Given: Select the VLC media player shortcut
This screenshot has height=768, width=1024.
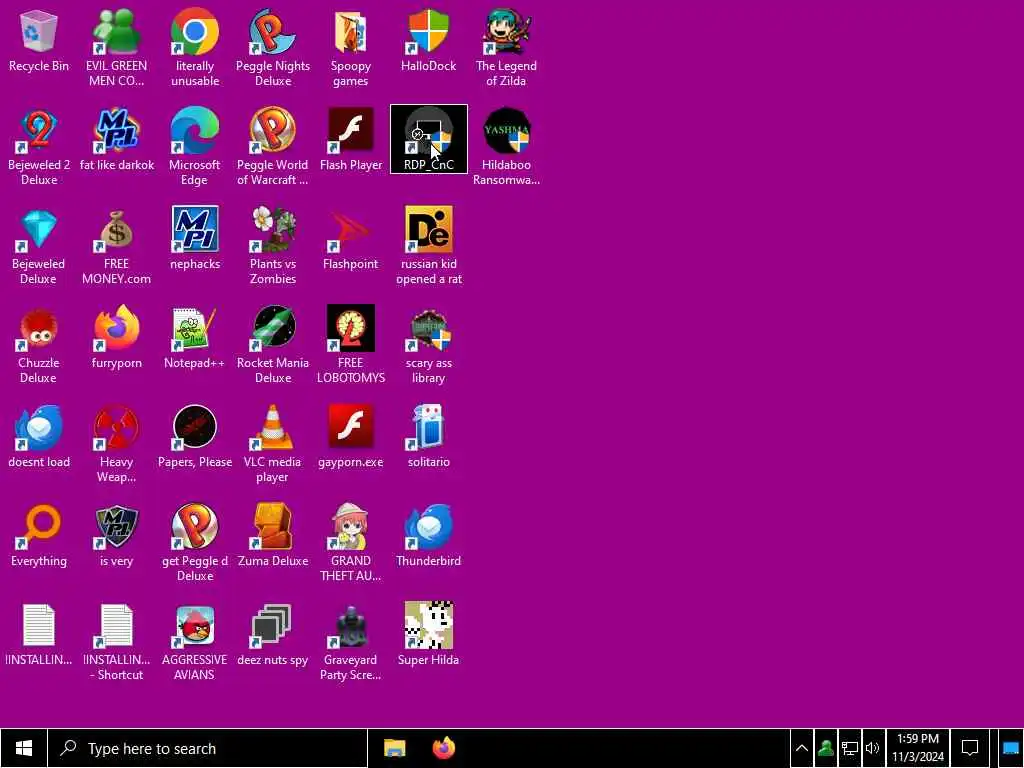Looking at the screenshot, I should point(273,444).
